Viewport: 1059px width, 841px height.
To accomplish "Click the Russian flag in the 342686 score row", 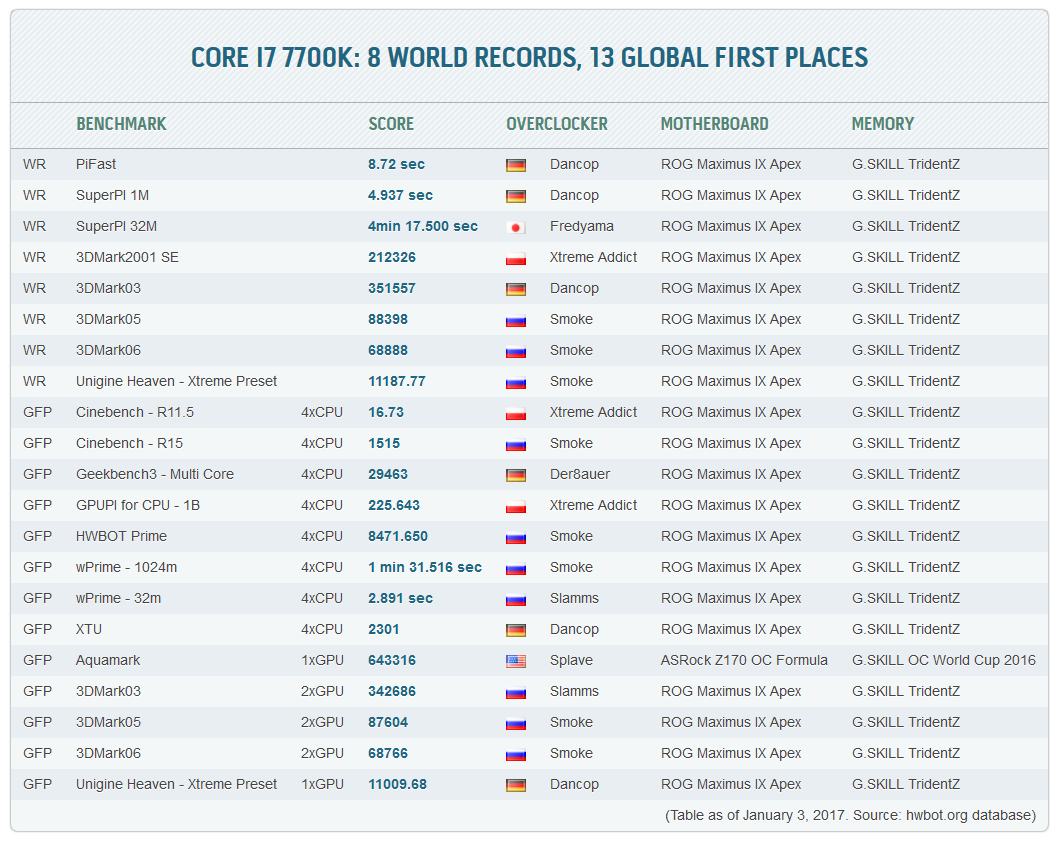I will point(516,692).
